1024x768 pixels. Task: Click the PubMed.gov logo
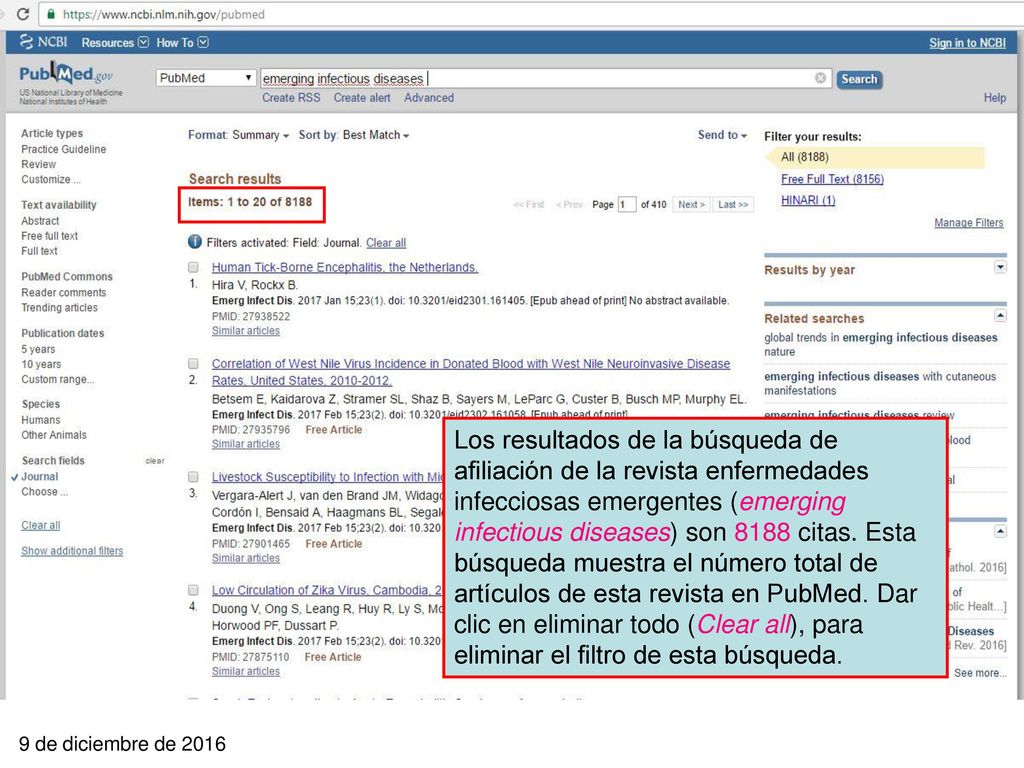pyautogui.click(x=66, y=74)
